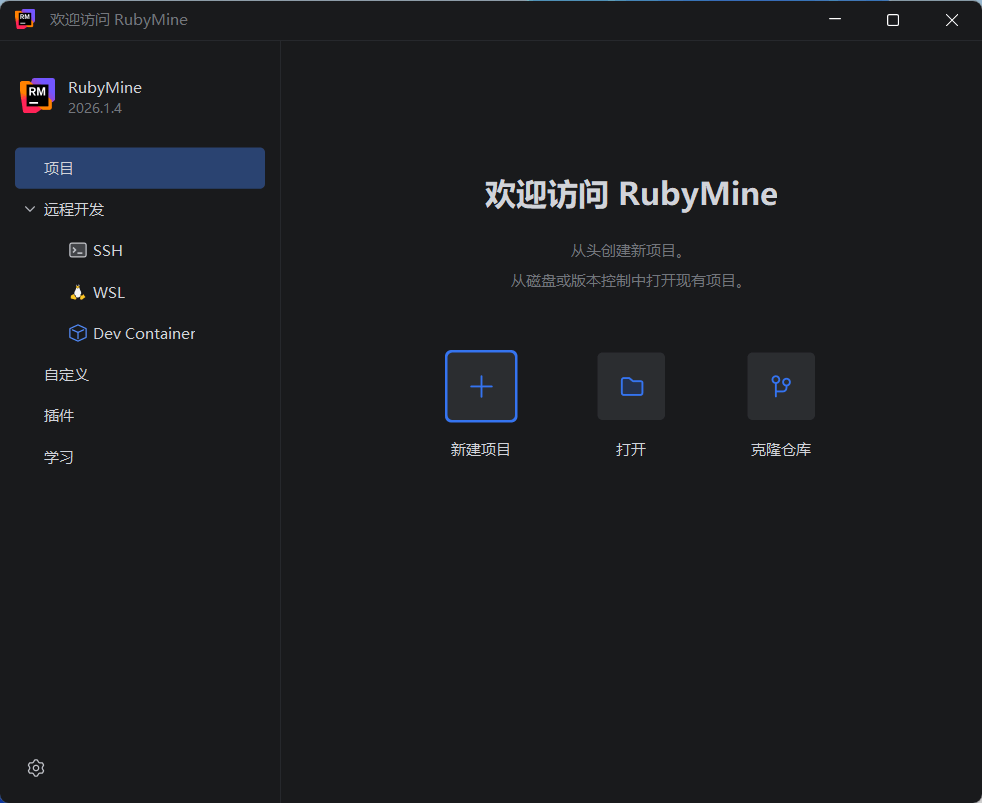Collapse the 远程开发 section chevron
The image size is (982, 803).
(x=29, y=209)
